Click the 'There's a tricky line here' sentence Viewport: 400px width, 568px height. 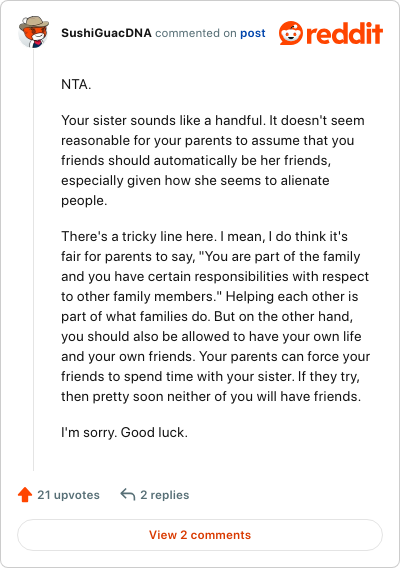coord(139,236)
